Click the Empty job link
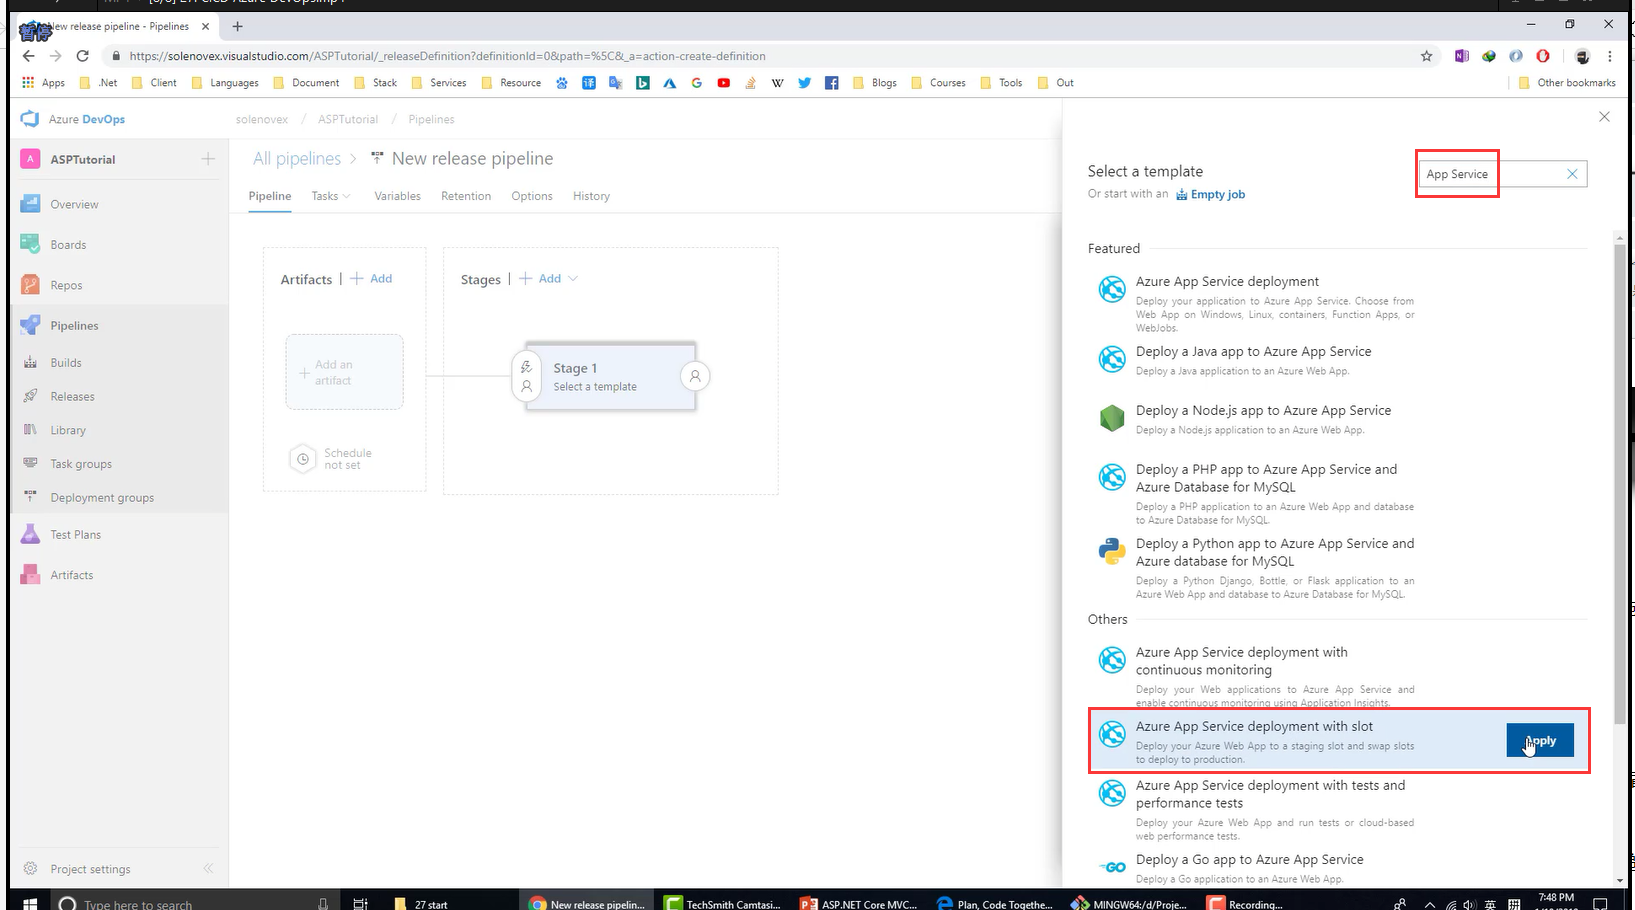The image size is (1635, 910). click(x=1210, y=194)
